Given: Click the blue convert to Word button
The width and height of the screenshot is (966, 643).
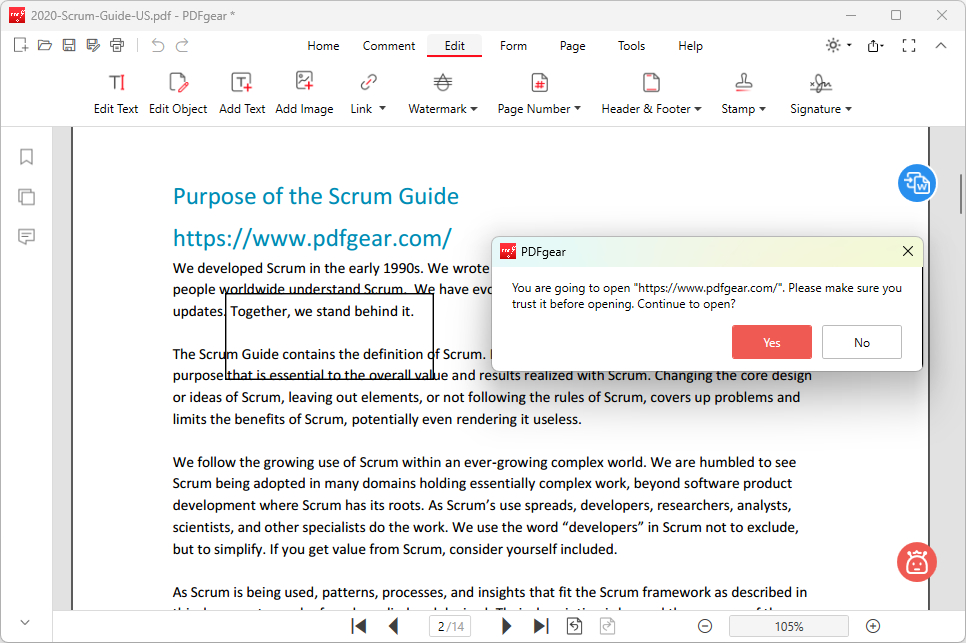Looking at the screenshot, I should tap(916, 183).
